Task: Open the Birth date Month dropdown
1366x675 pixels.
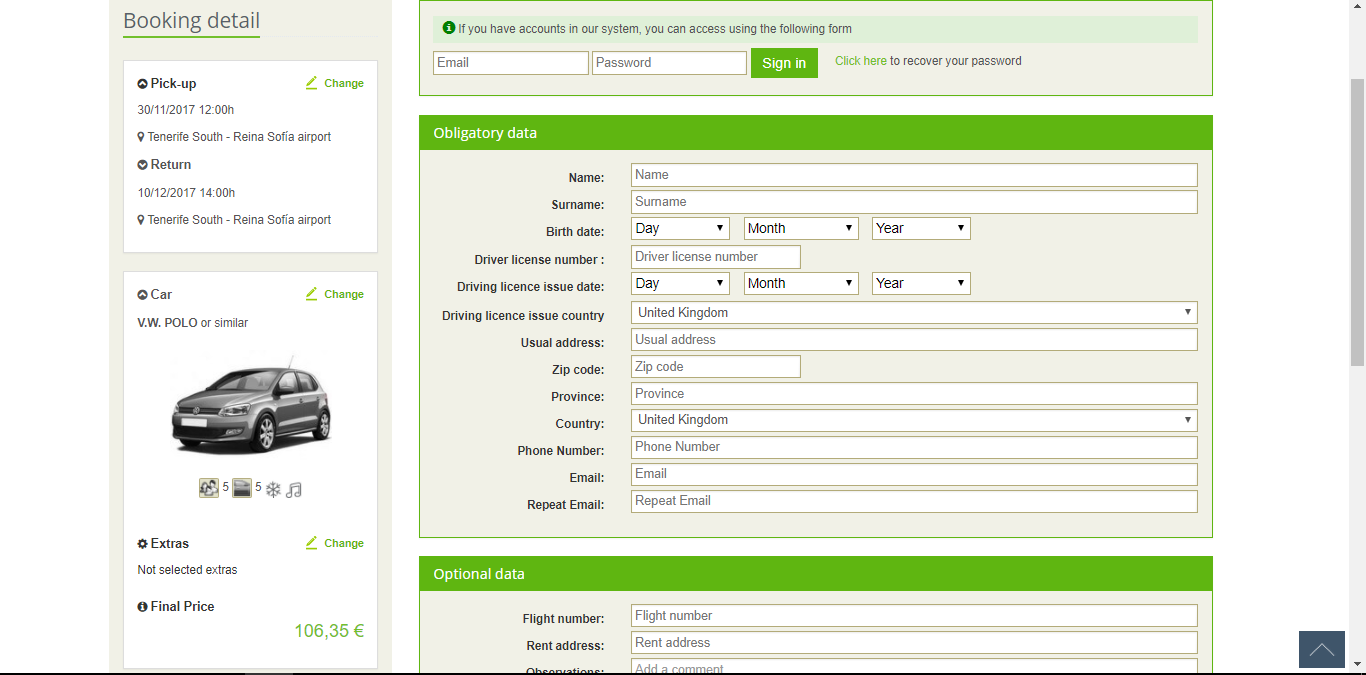Action: click(801, 228)
